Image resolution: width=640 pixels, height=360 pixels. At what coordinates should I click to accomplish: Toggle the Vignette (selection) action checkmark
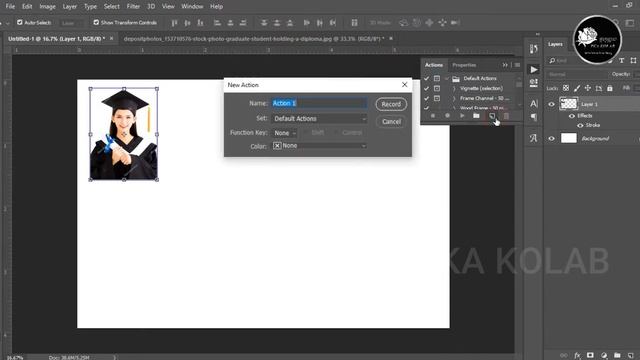tap(427, 88)
